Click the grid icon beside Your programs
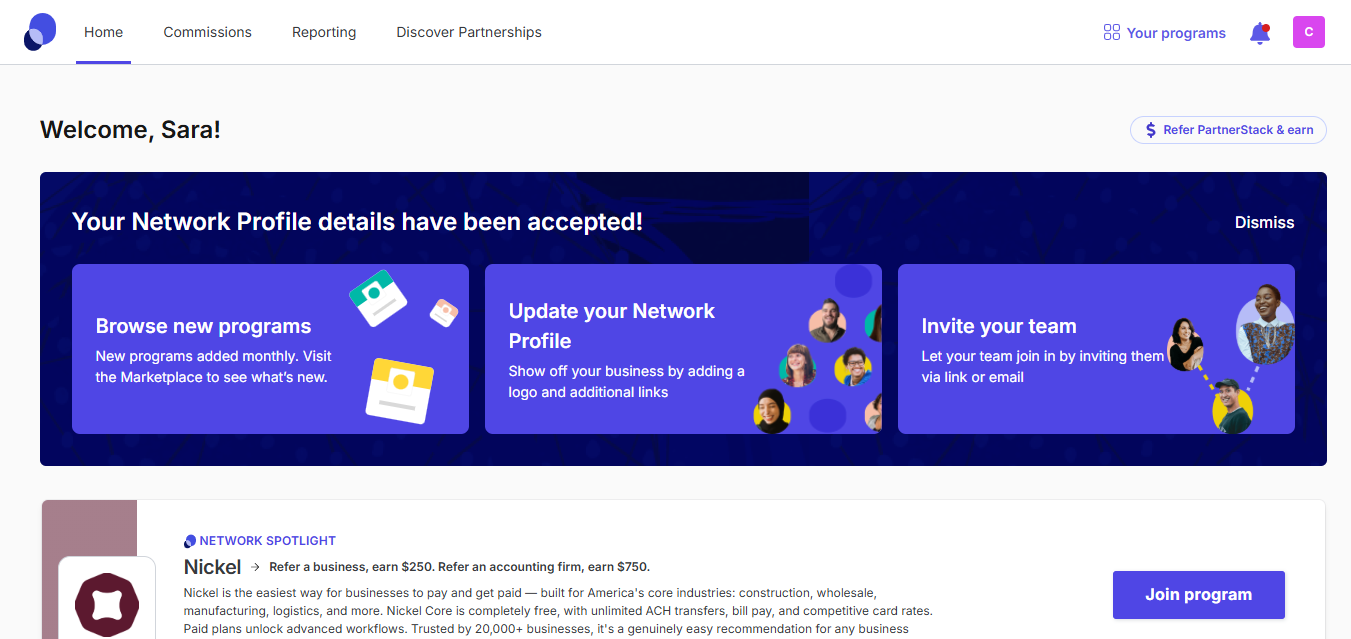This screenshot has height=639, width=1351. [x=1111, y=33]
